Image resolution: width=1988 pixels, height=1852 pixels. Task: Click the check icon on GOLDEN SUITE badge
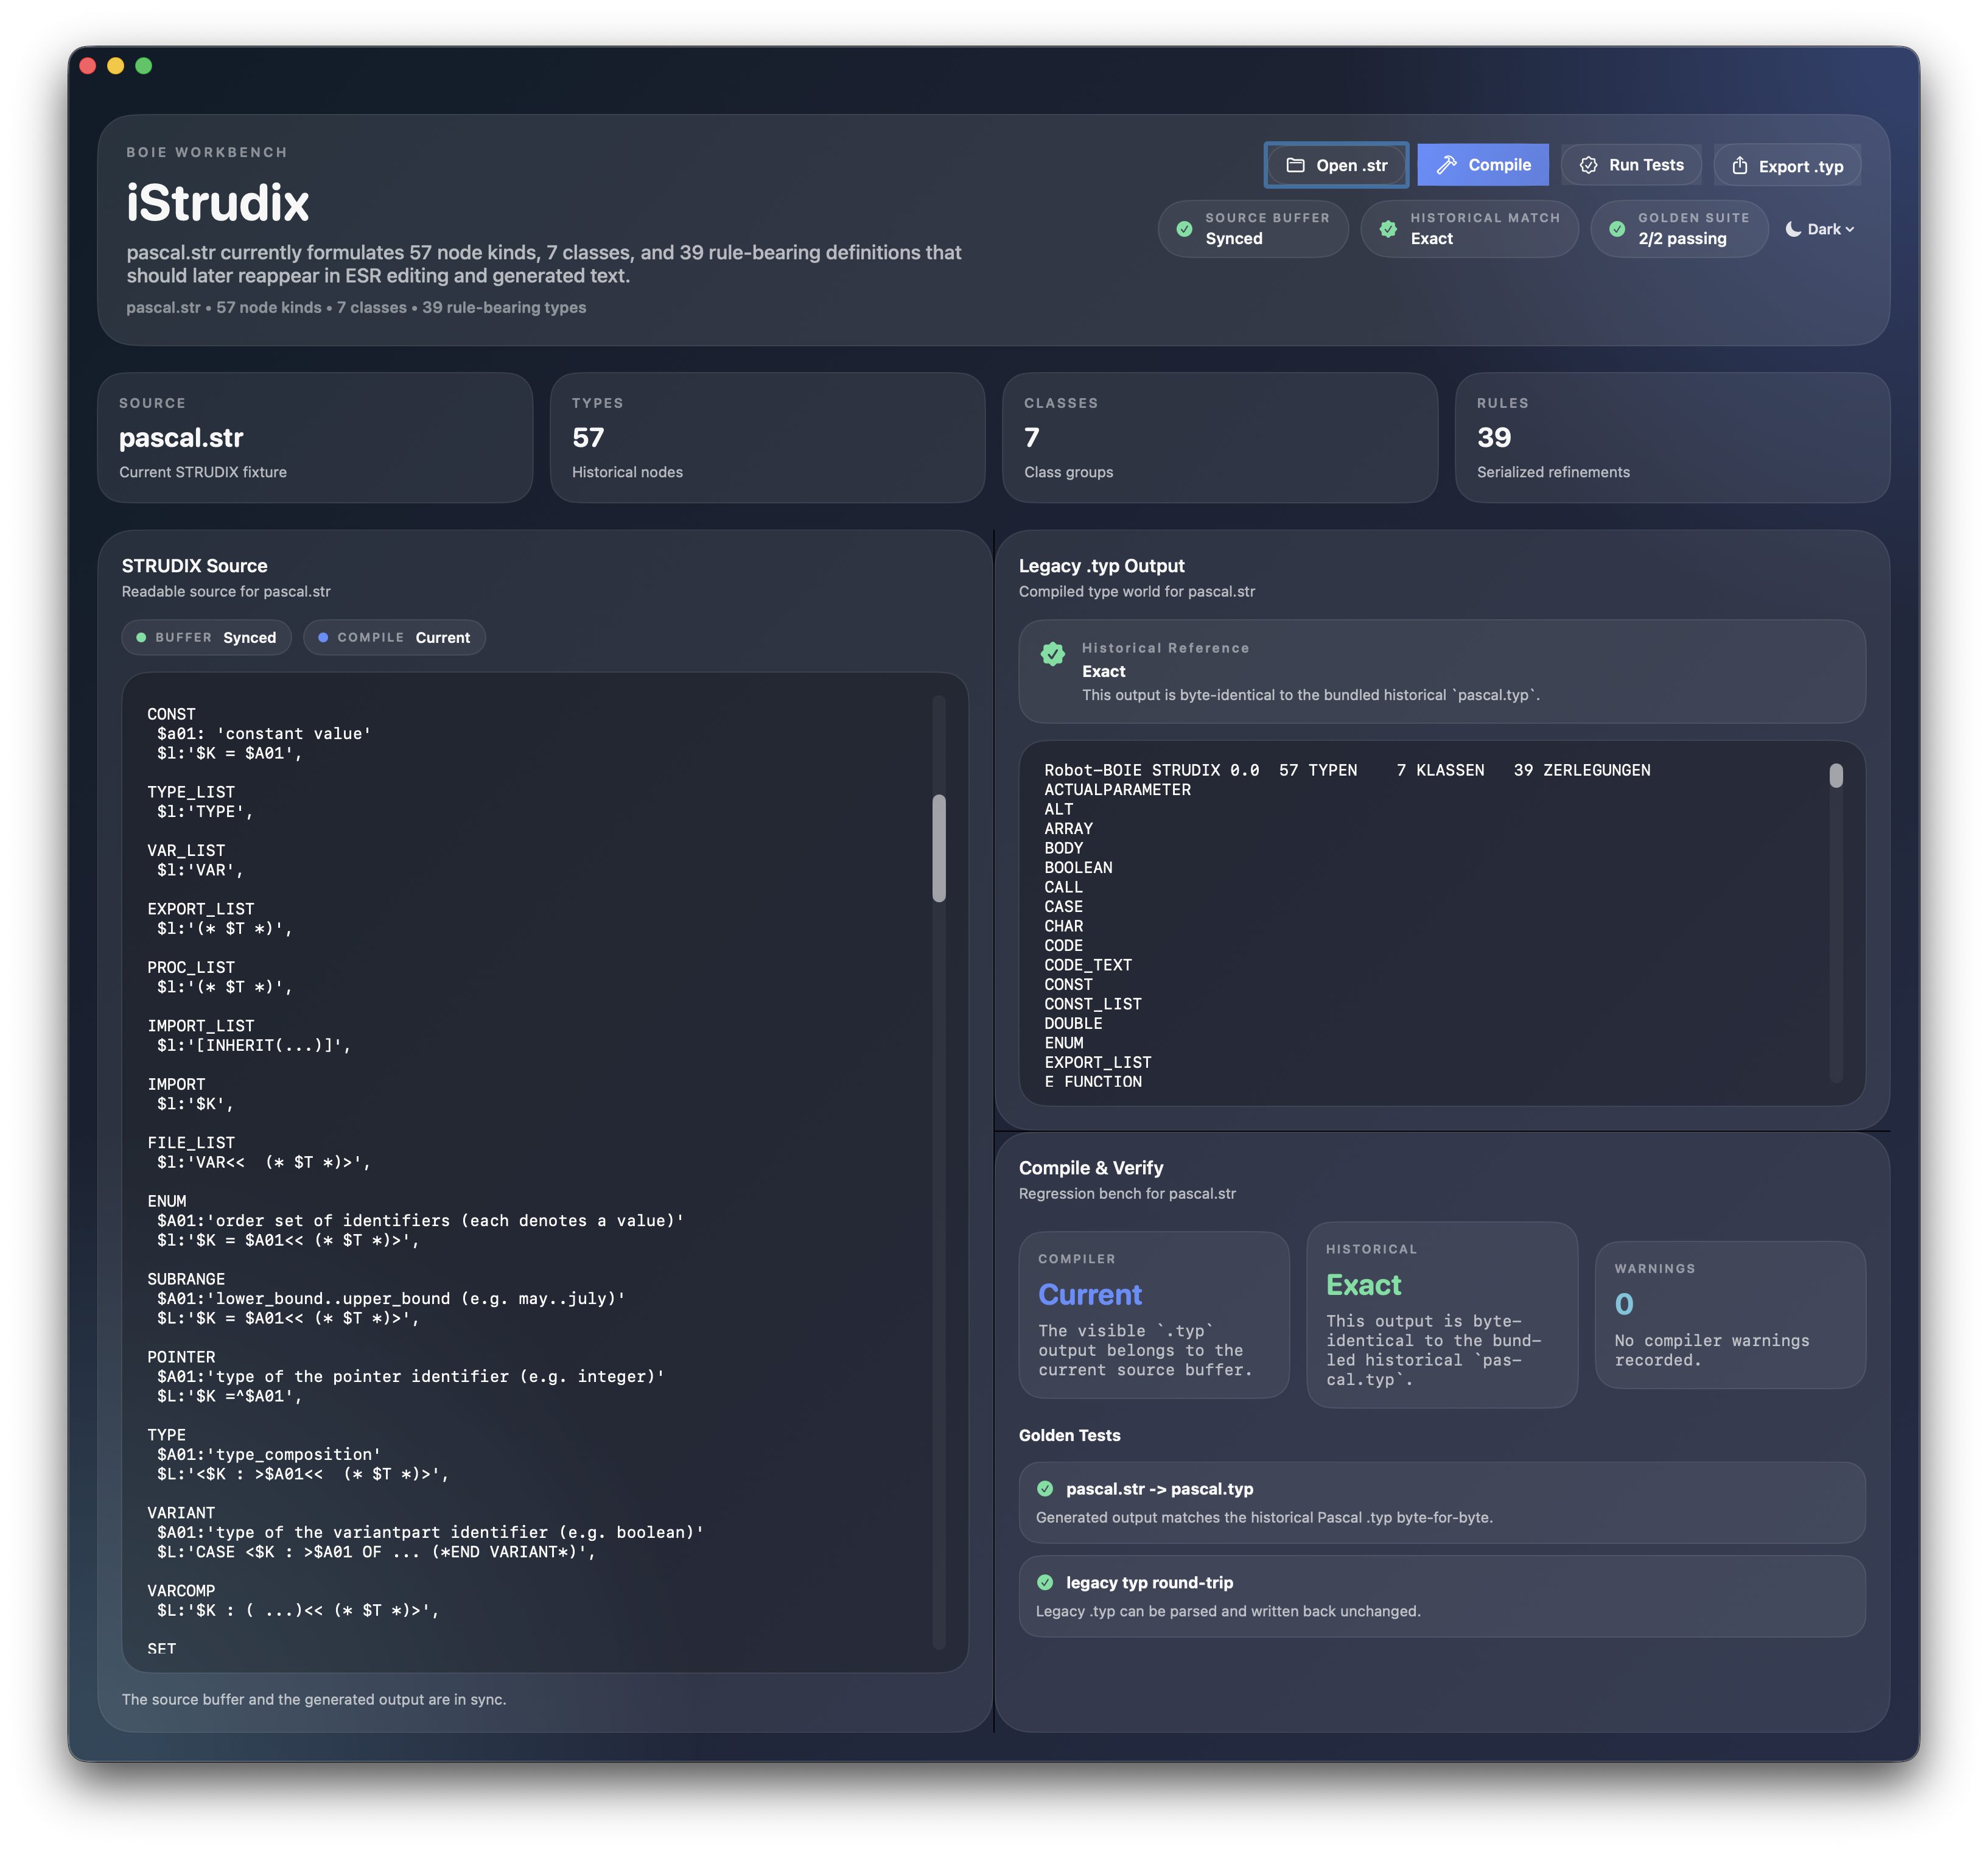pyautogui.click(x=1618, y=229)
